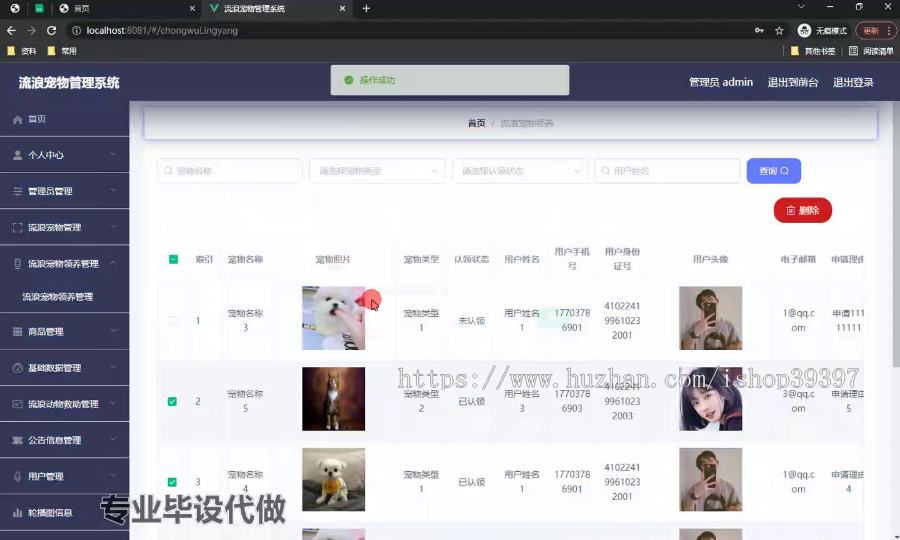Click the man avatar in row 1
The height and width of the screenshot is (540, 900).
click(711, 318)
